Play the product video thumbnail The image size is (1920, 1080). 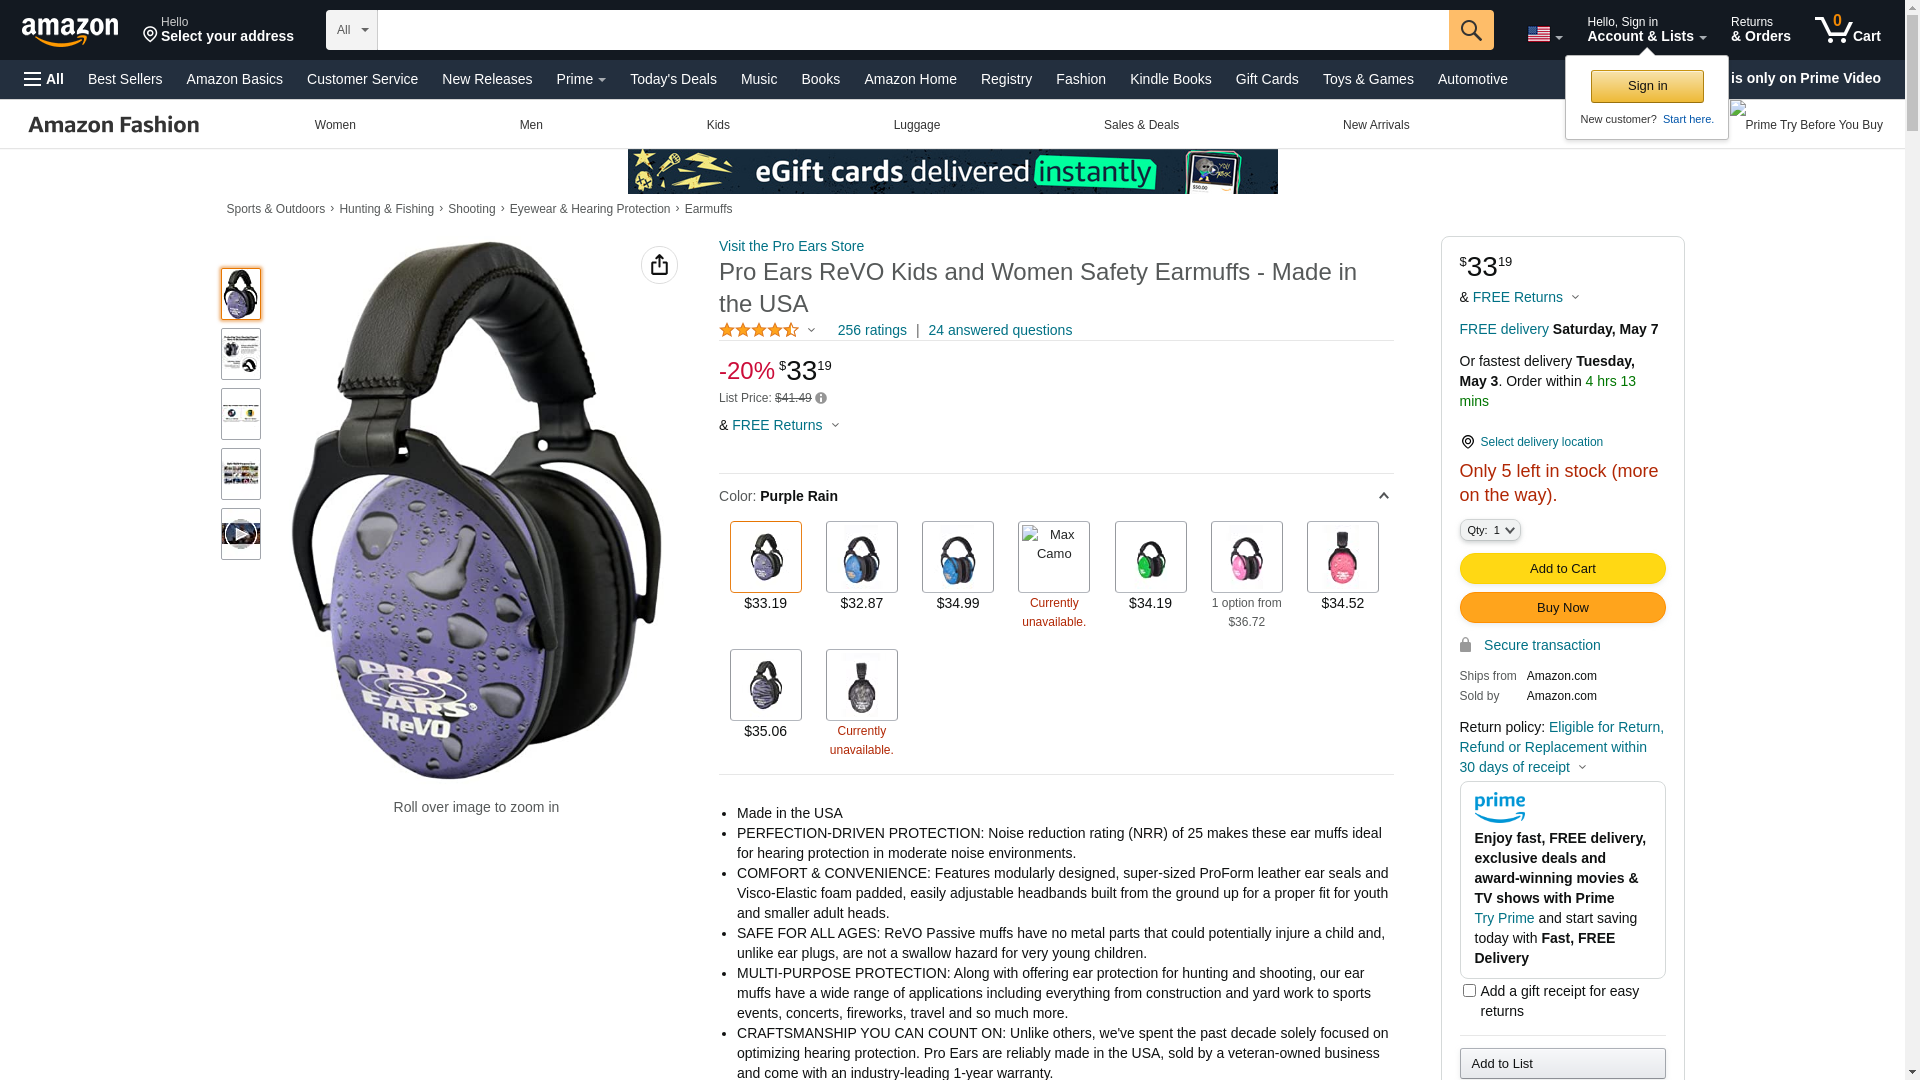(241, 534)
